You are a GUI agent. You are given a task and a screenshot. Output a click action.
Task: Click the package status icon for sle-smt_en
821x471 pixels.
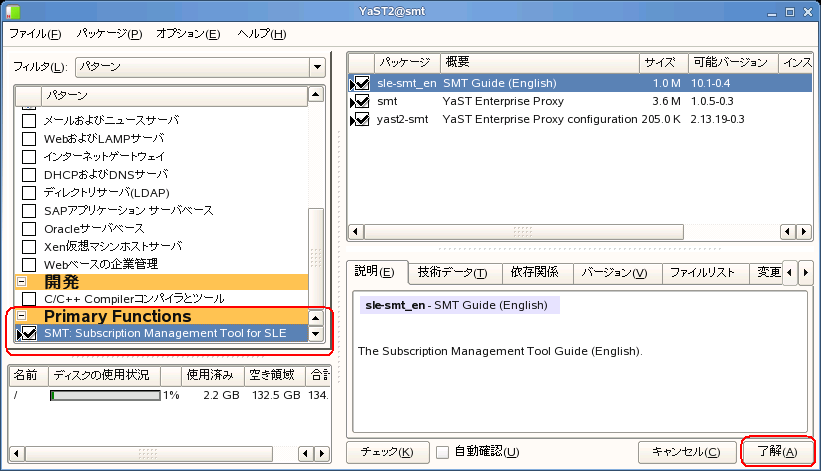tap(360, 83)
